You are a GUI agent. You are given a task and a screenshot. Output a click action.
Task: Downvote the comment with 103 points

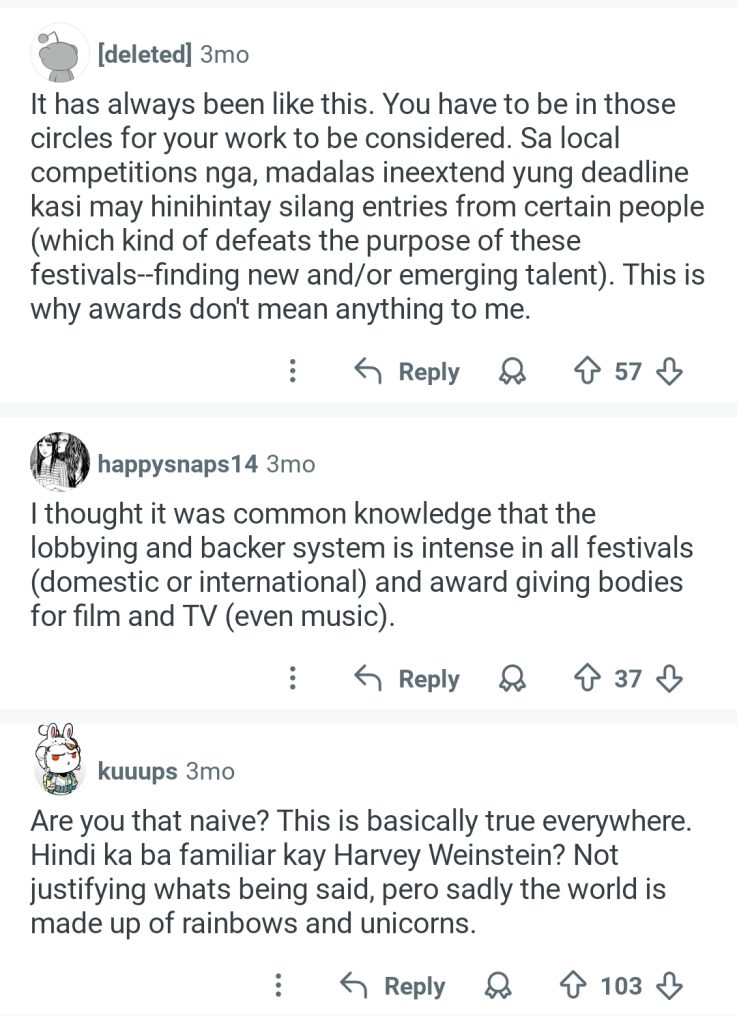pos(668,986)
